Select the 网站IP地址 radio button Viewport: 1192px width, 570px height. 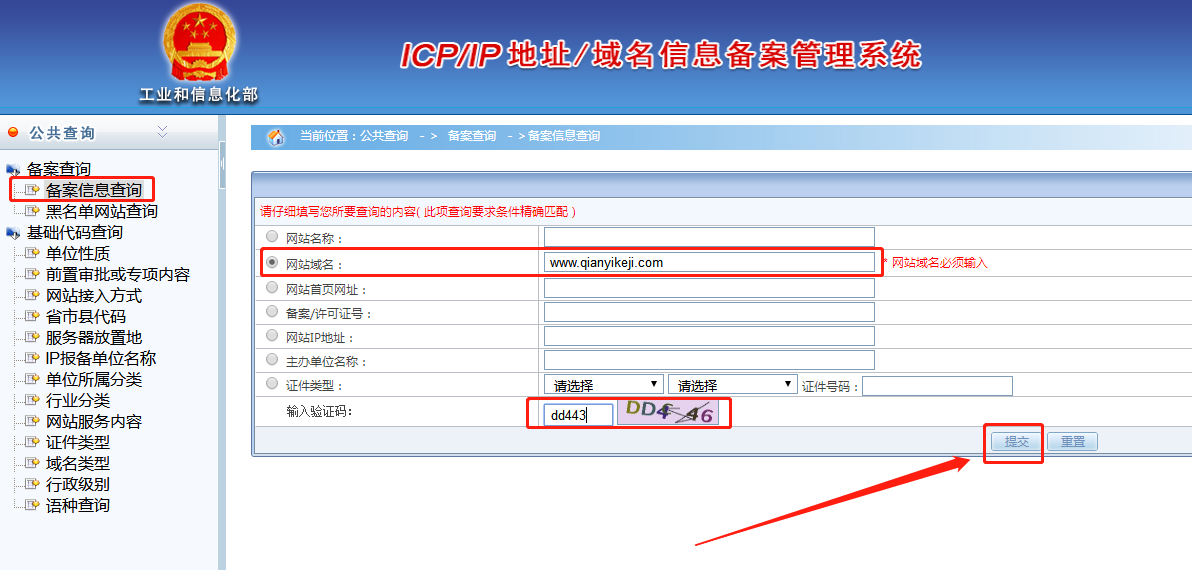coord(272,336)
